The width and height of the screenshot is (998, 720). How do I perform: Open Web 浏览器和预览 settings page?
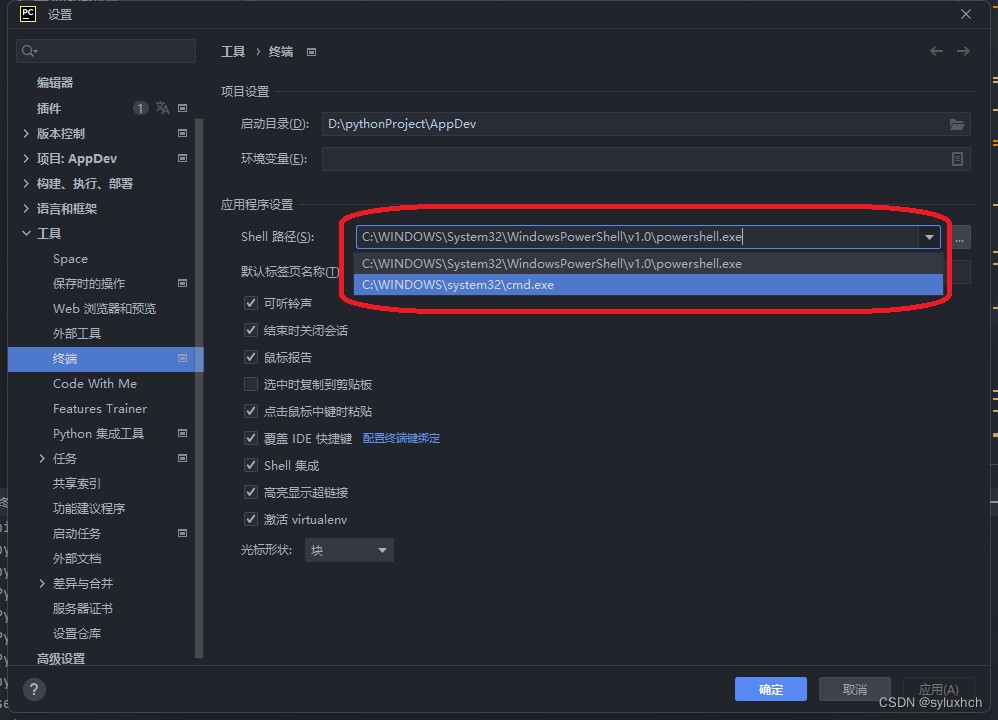tap(104, 308)
